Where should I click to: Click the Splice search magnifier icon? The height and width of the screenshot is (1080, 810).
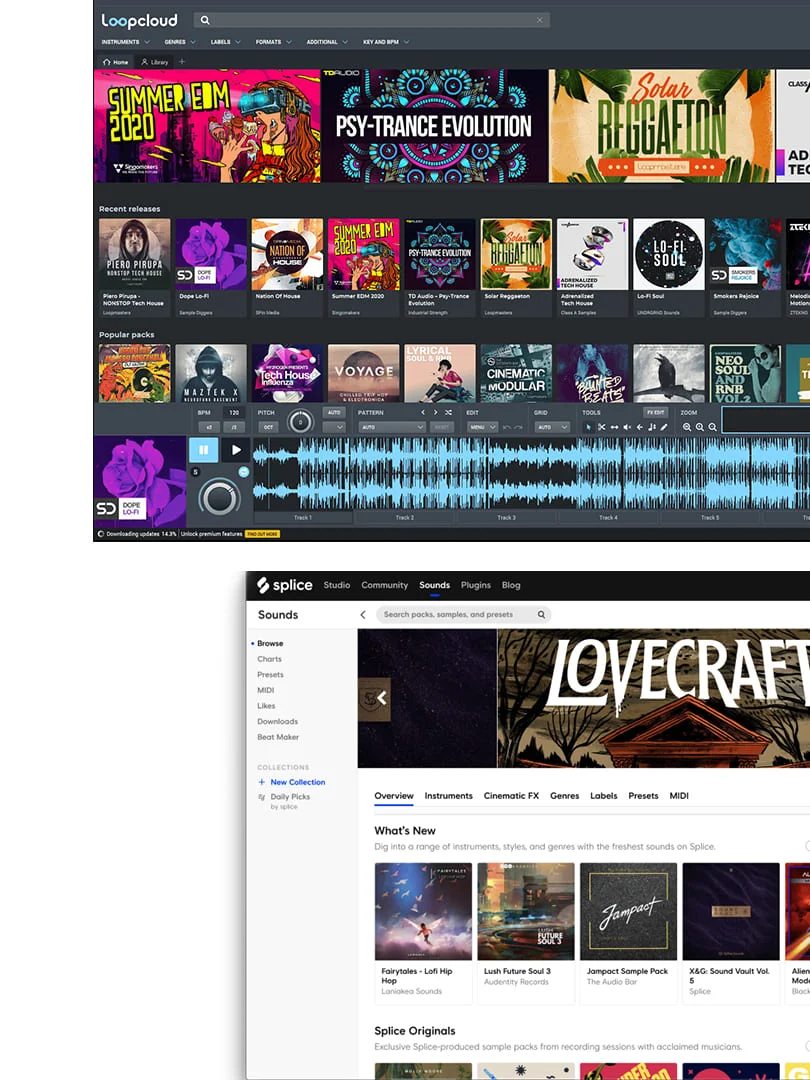tap(541, 614)
